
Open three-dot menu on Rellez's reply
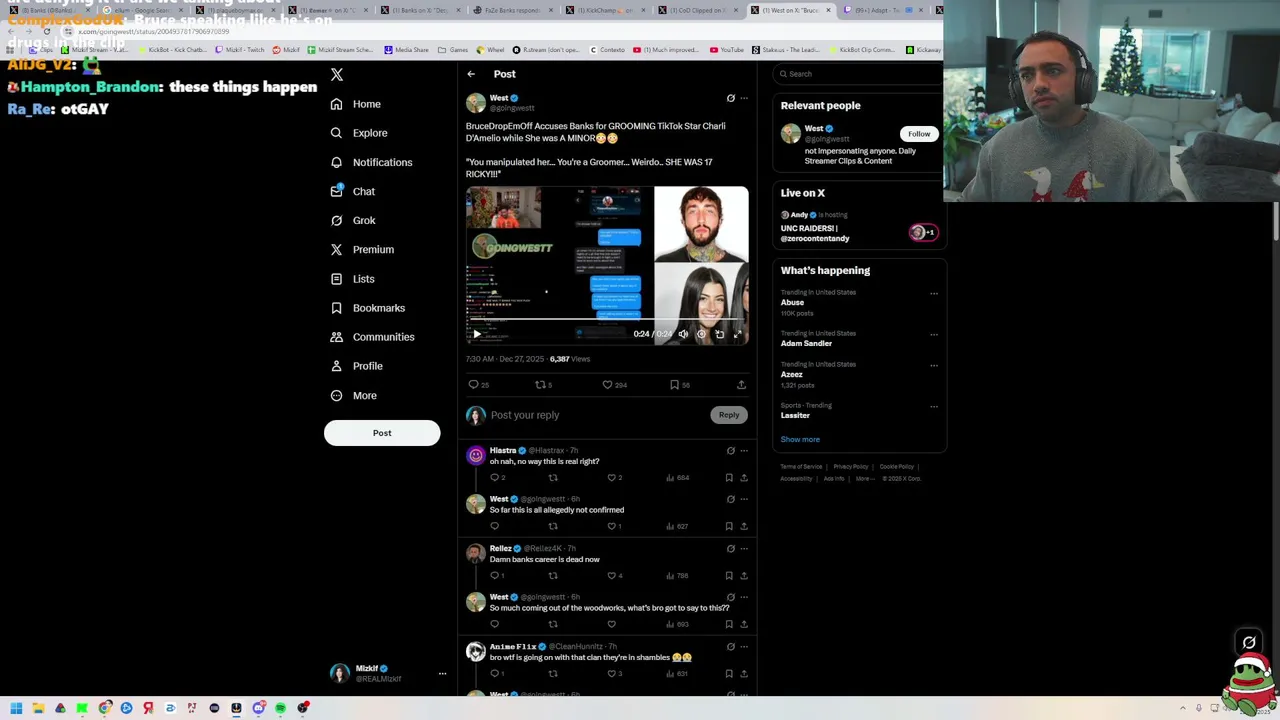[x=744, y=549]
